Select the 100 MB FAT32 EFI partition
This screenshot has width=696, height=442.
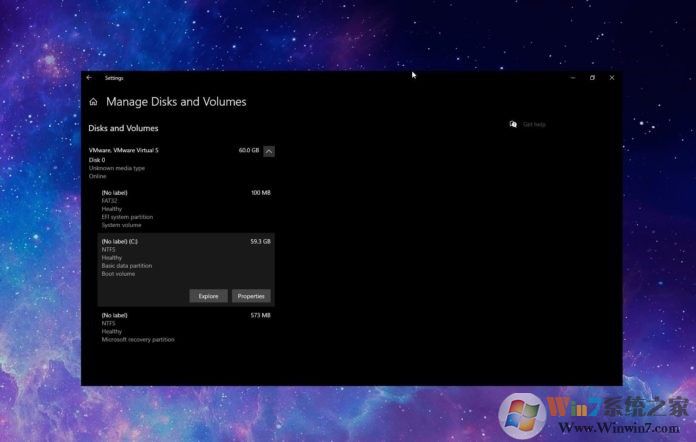tap(185, 208)
